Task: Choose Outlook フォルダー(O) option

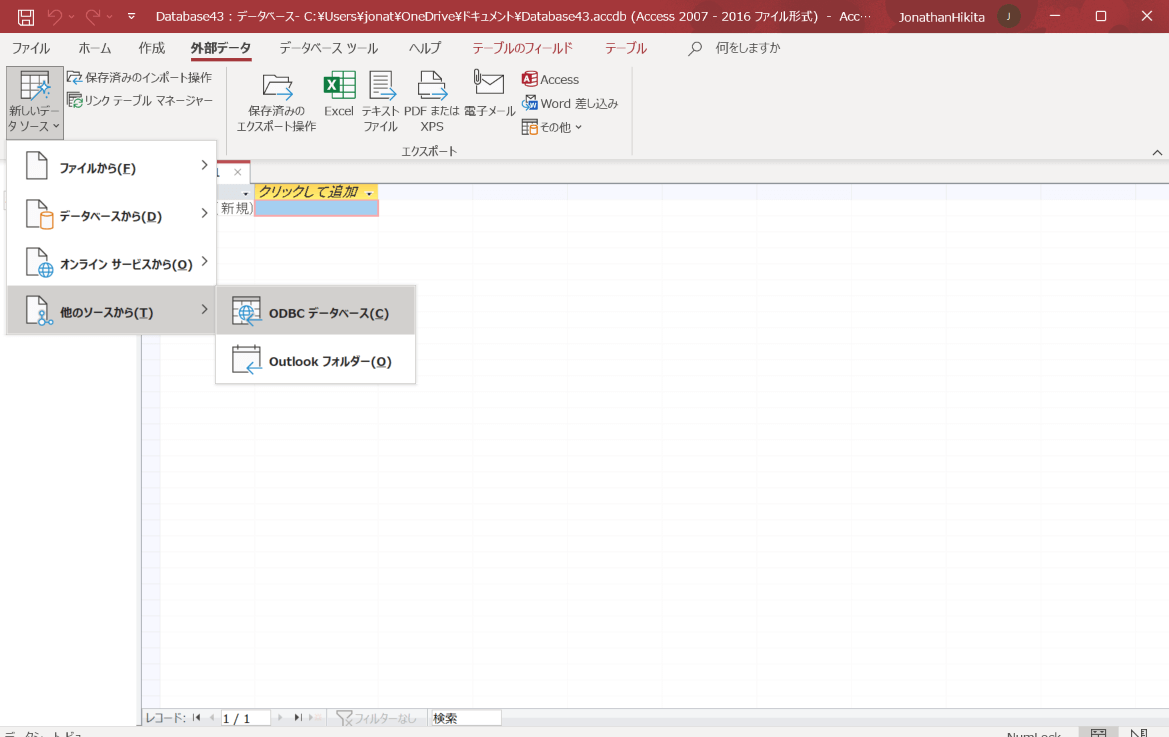Action: [315, 360]
